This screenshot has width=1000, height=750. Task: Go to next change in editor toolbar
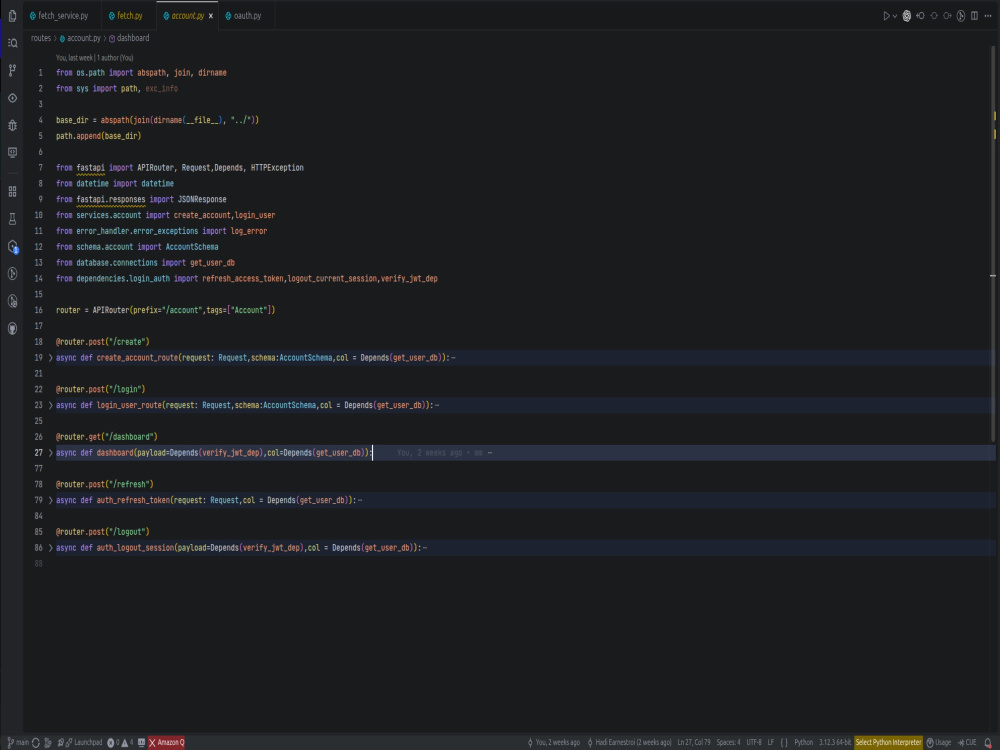pos(947,16)
